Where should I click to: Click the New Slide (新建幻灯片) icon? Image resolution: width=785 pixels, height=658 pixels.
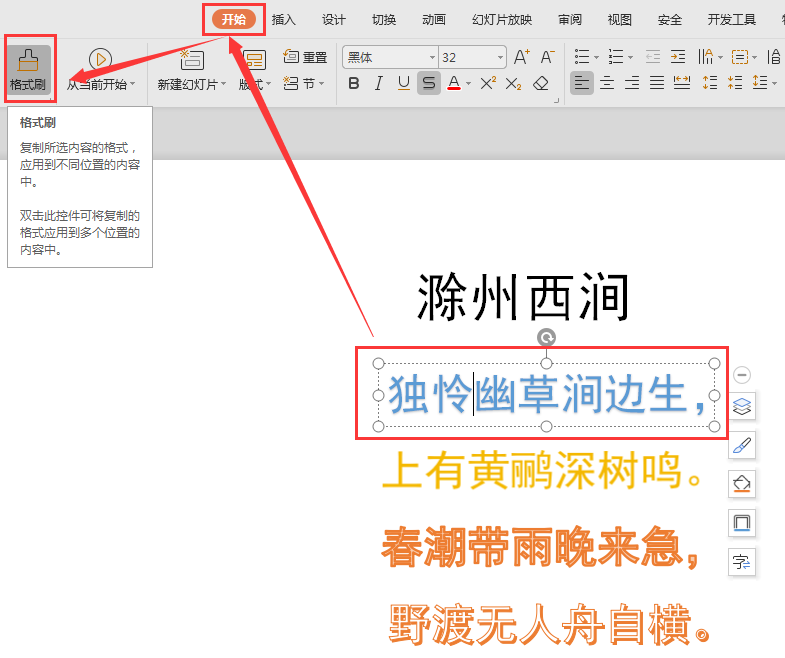pos(192,60)
